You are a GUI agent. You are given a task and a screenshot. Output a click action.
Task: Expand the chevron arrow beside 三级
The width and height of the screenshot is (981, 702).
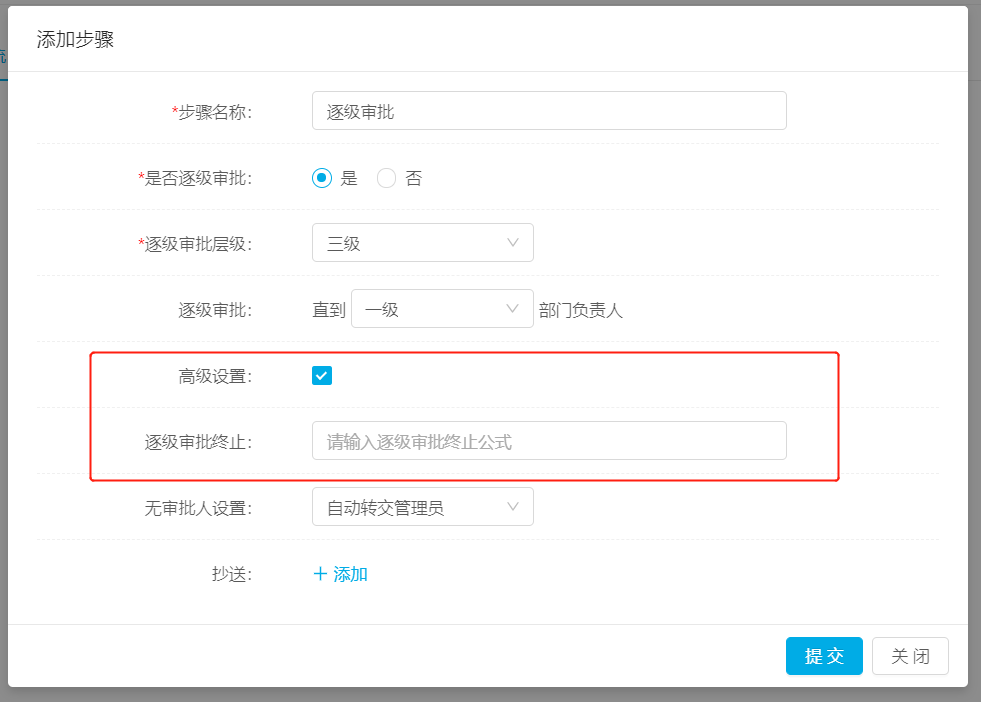[513, 243]
